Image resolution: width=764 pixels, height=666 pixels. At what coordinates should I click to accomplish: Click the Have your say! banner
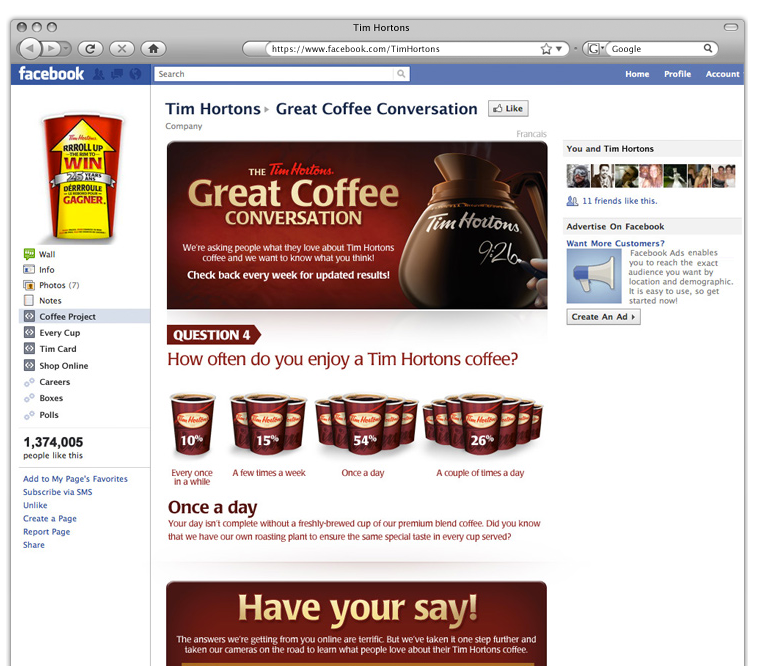click(x=357, y=624)
